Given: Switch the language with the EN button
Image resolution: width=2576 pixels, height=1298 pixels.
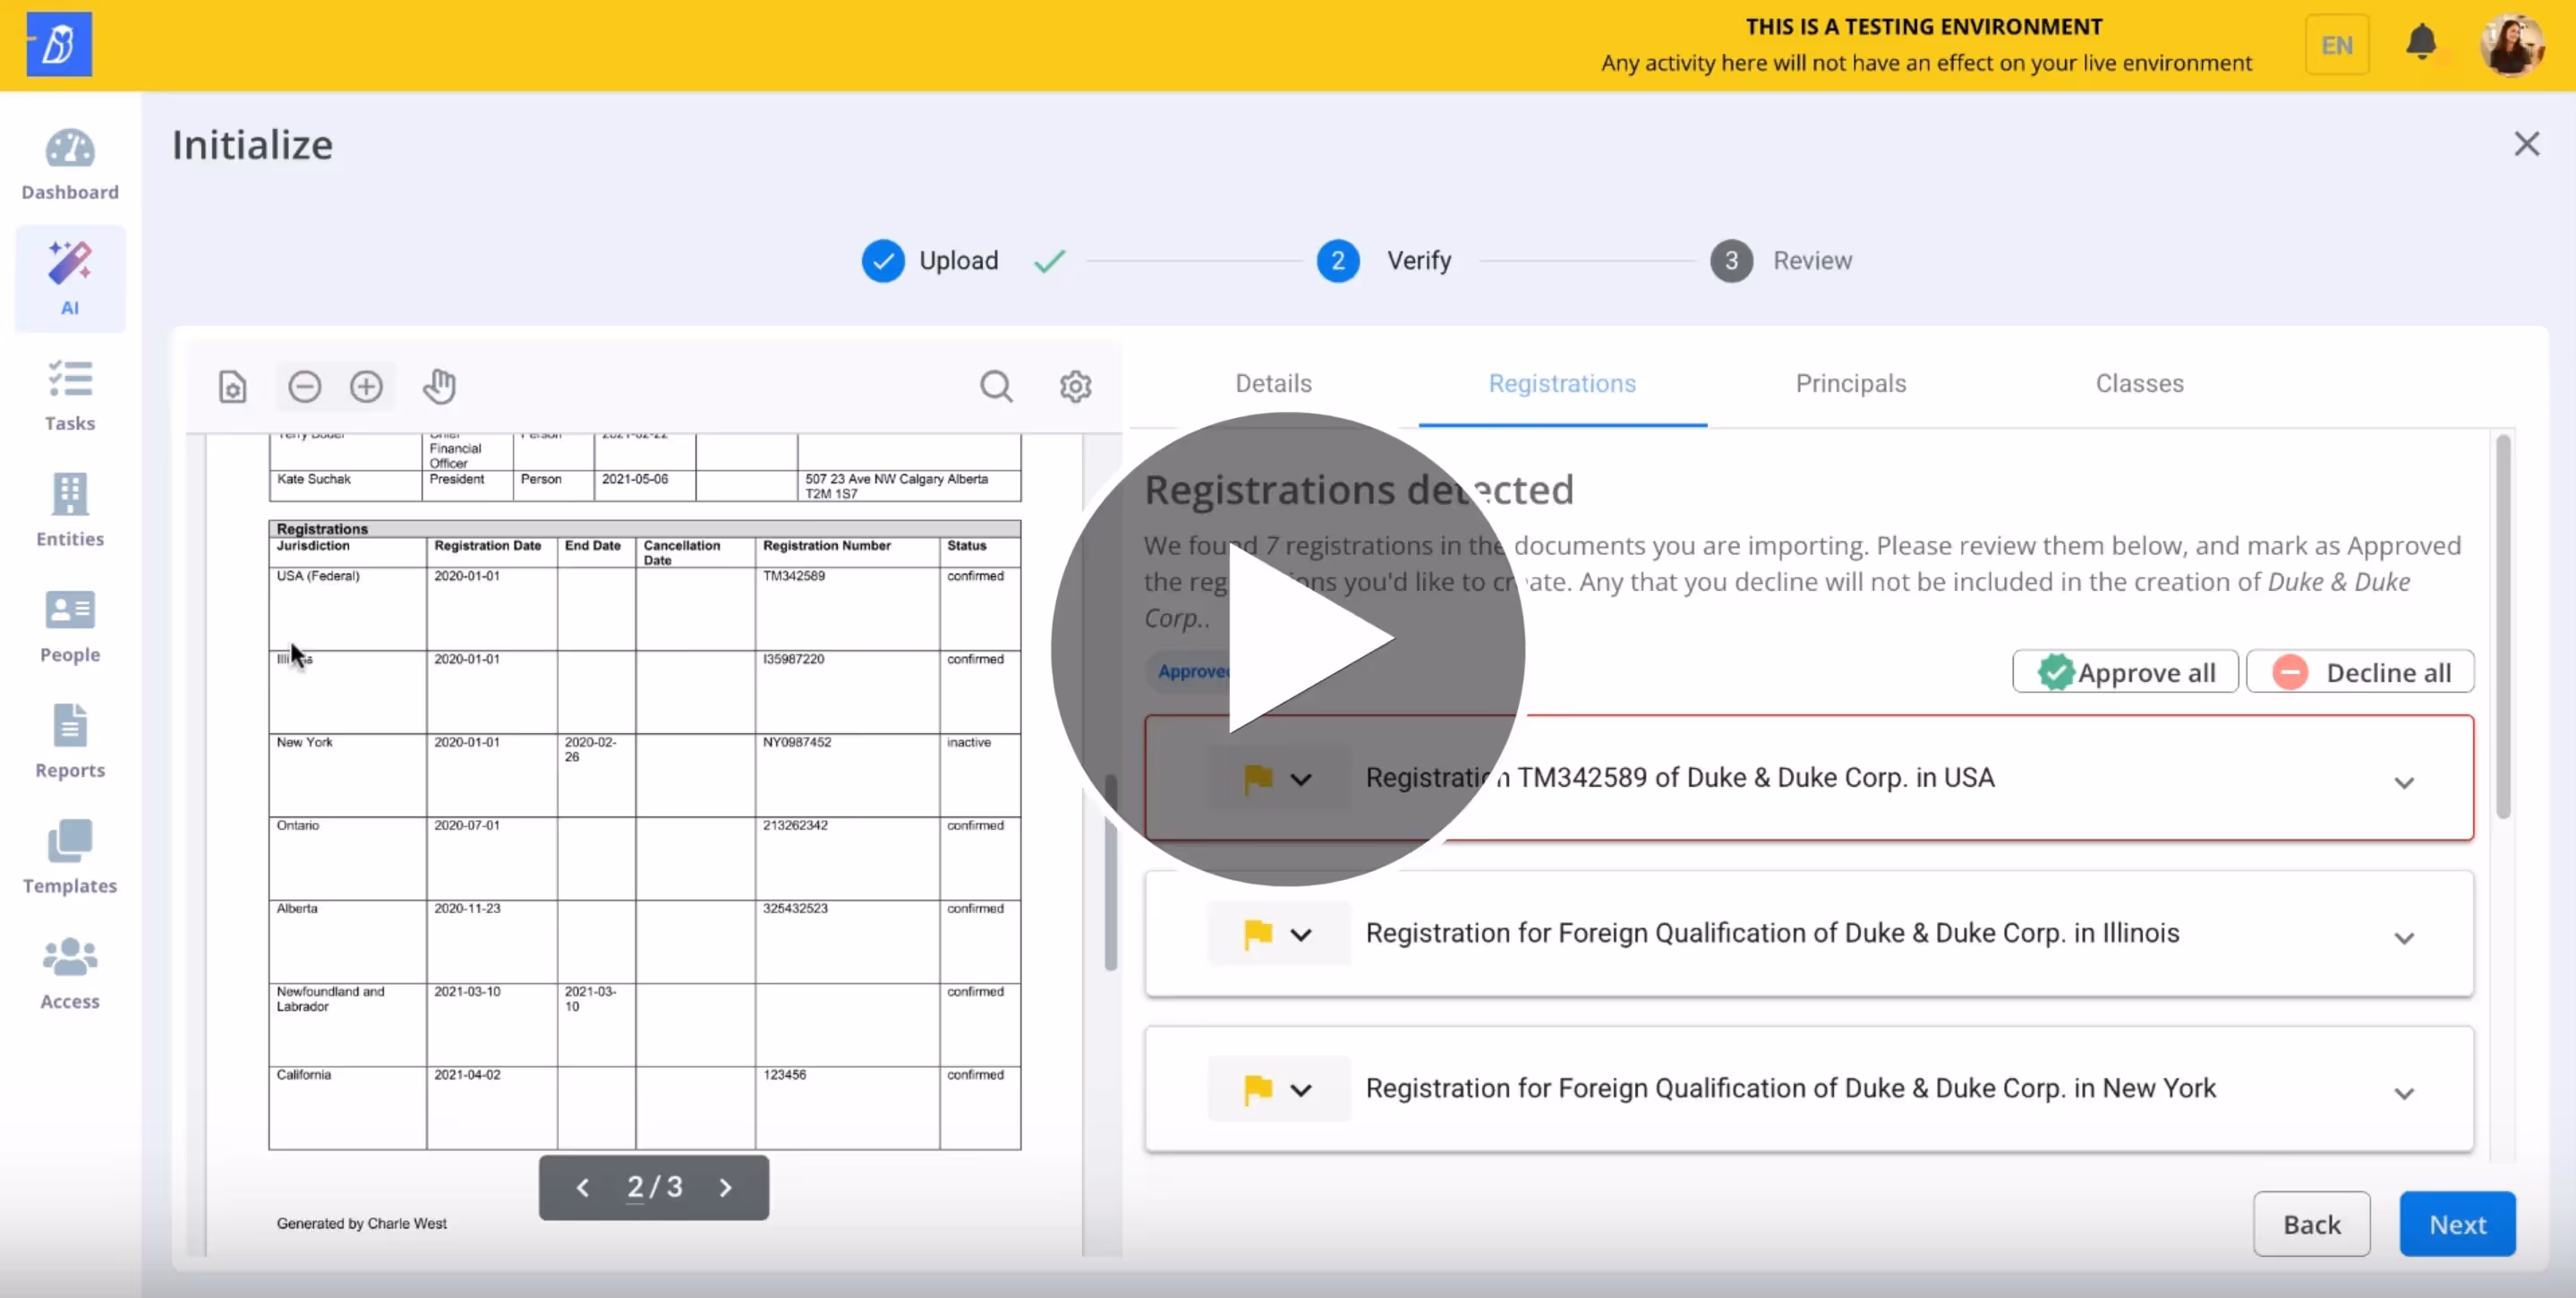Looking at the screenshot, I should [2337, 45].
